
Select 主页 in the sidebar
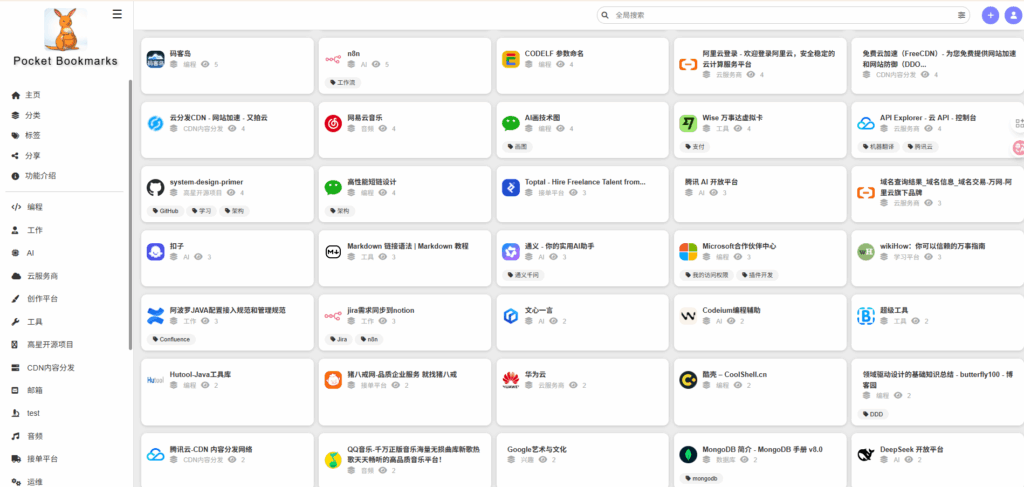pos(33,95)
